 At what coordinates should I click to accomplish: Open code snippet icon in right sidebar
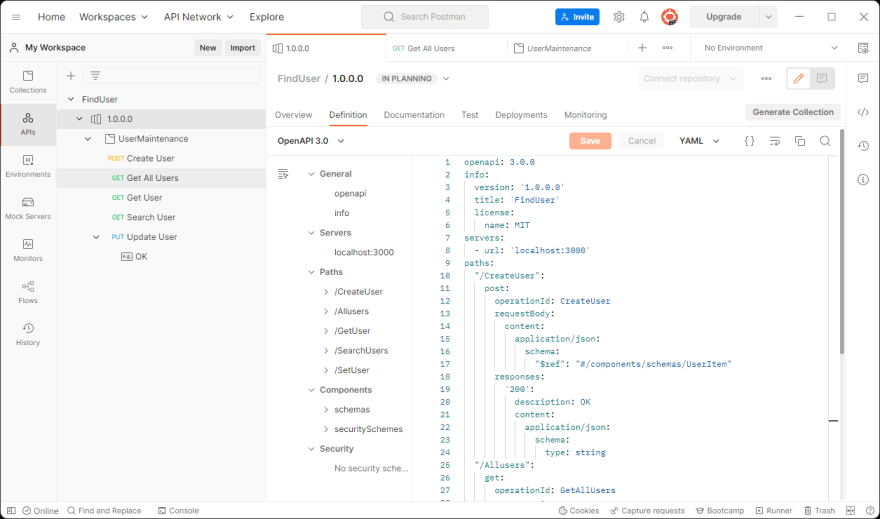[863, 112]
